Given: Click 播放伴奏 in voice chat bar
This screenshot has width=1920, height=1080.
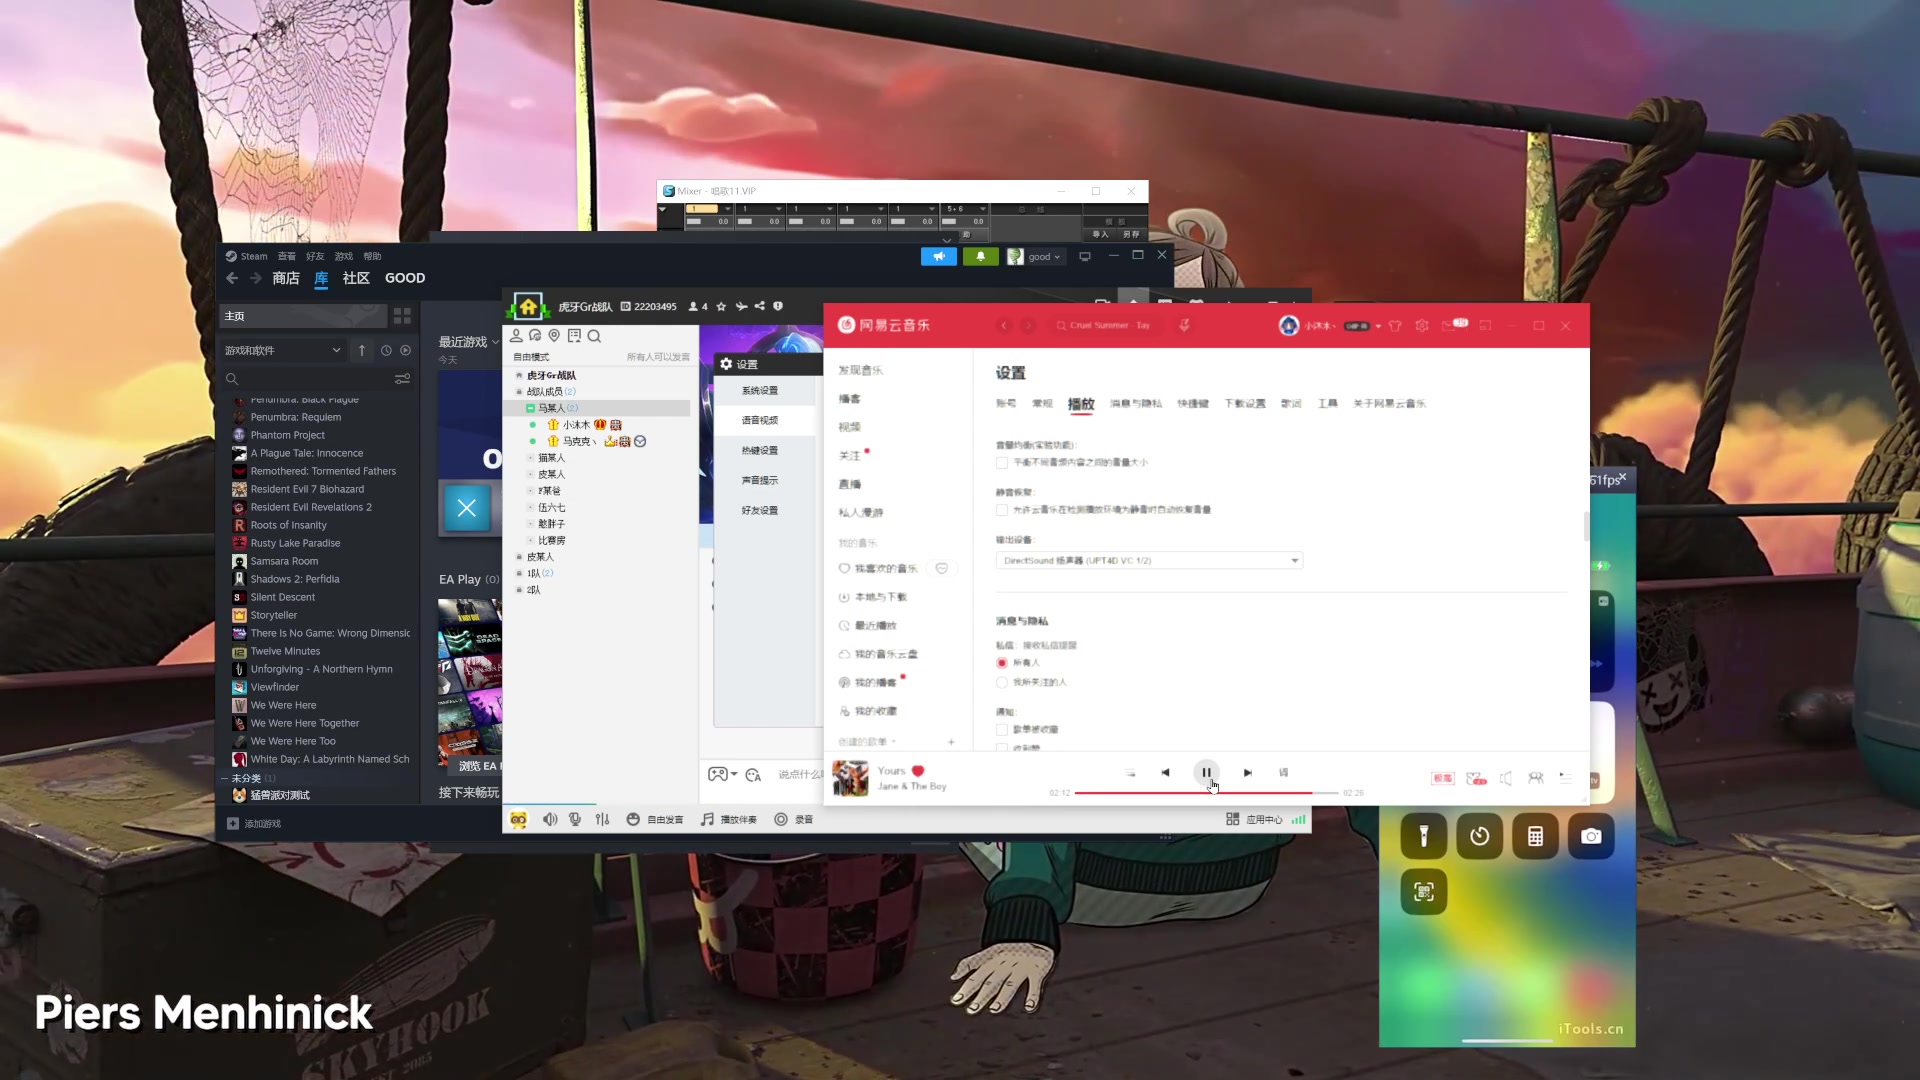Looking at the screenshot, I should point(729,819).
